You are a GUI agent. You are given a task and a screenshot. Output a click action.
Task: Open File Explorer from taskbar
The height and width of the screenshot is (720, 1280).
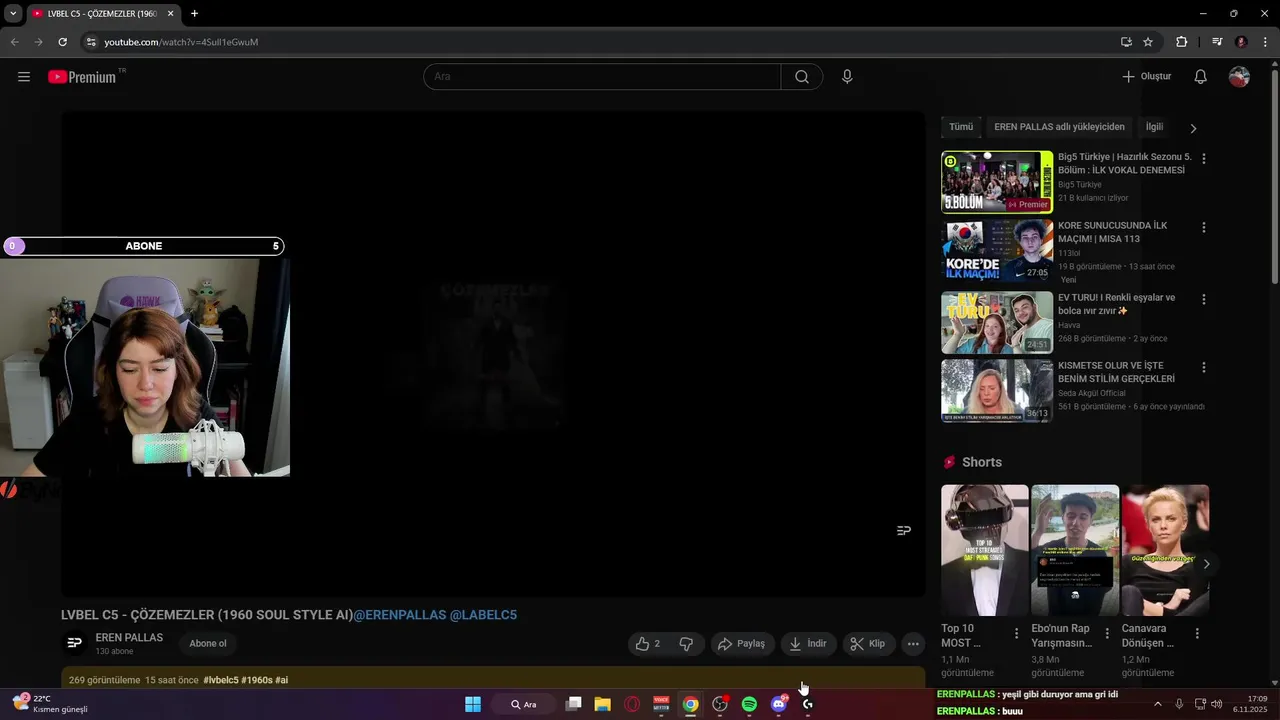pos(602,704)
